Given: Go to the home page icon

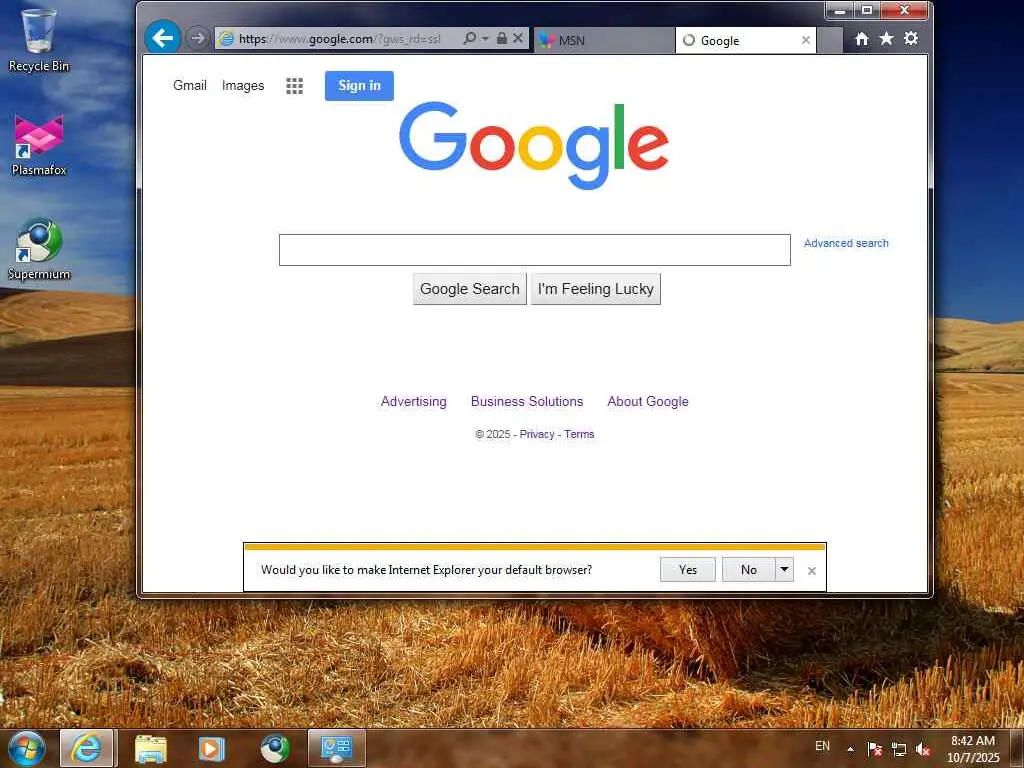Looking at the screenshot, I should point(862,39).
